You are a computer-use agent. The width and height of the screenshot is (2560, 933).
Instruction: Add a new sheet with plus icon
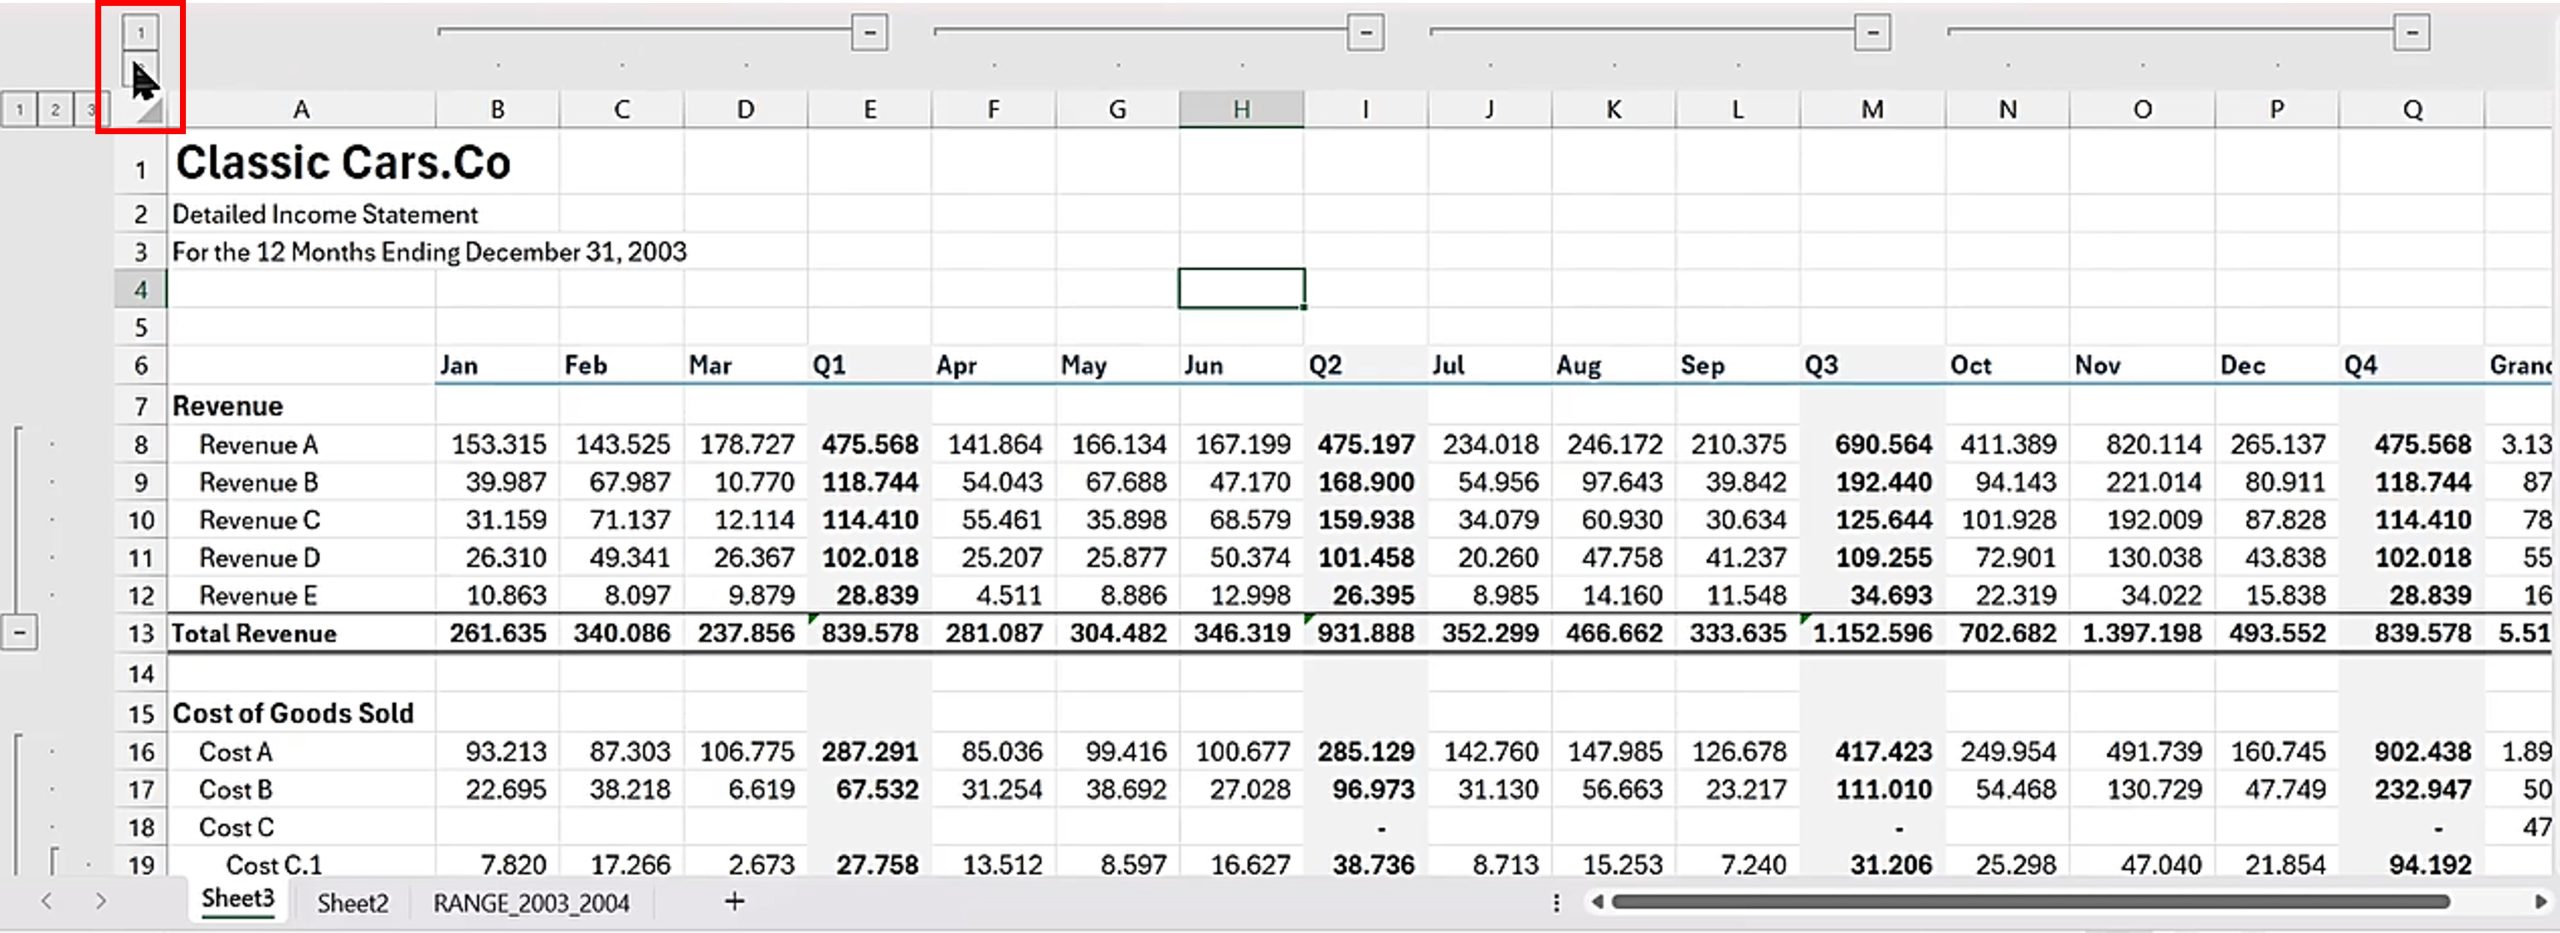click(x=734, y=901)
